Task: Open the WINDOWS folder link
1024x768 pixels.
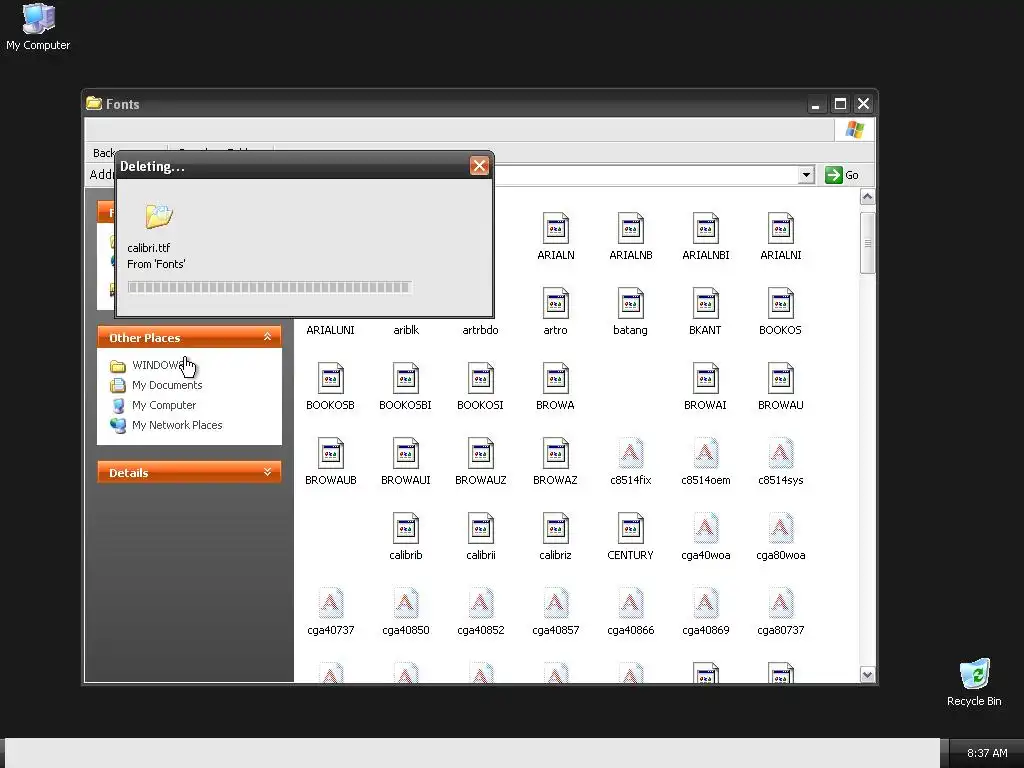Action: 157,365
